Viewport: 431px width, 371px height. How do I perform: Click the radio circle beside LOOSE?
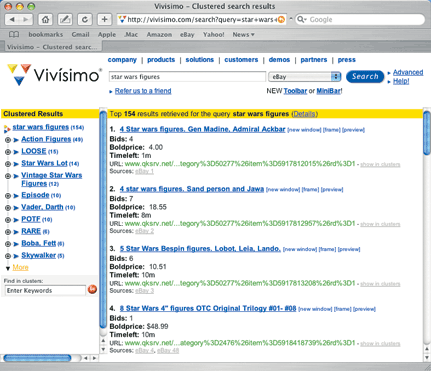point(8,152)
